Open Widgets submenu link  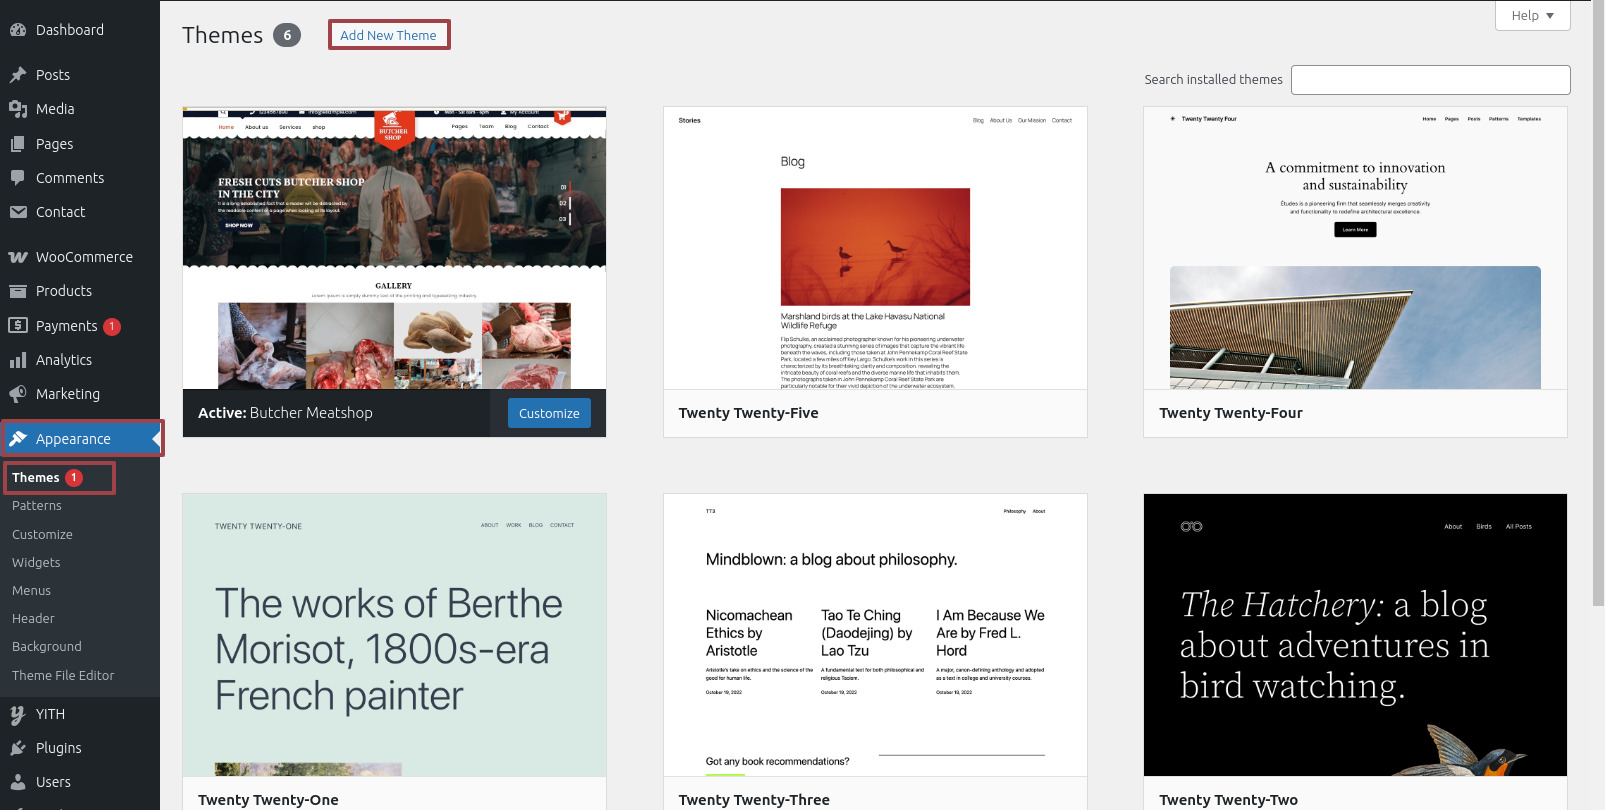click(x=36, y=563)
